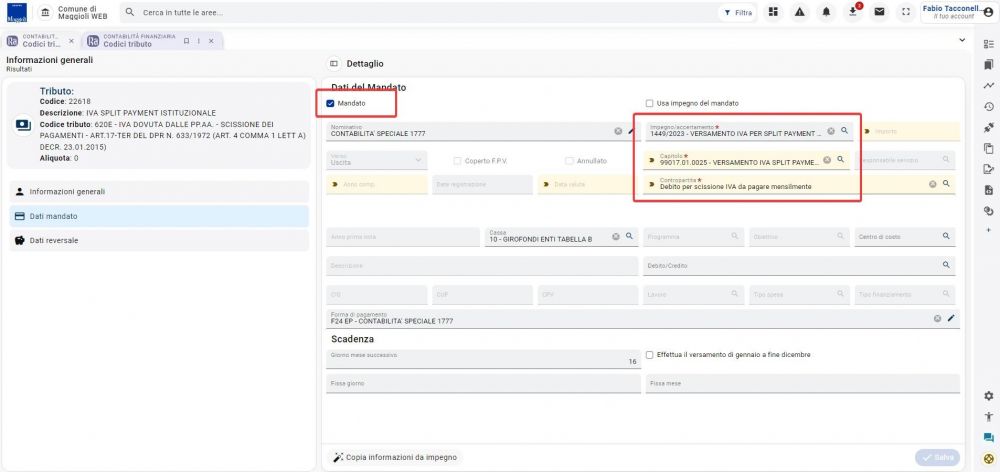Screen dimensions: 1000x472
Task: Click the Giorno mese successivo field
Action: coord(483,359)
